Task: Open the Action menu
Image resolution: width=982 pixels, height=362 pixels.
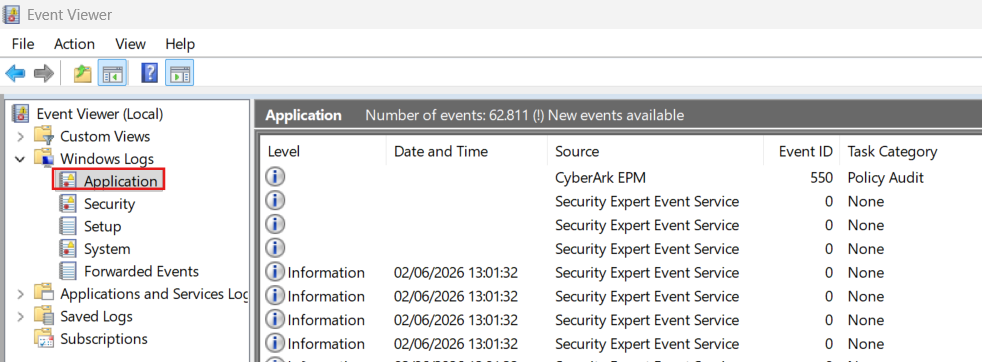Action: coord(74,44)
